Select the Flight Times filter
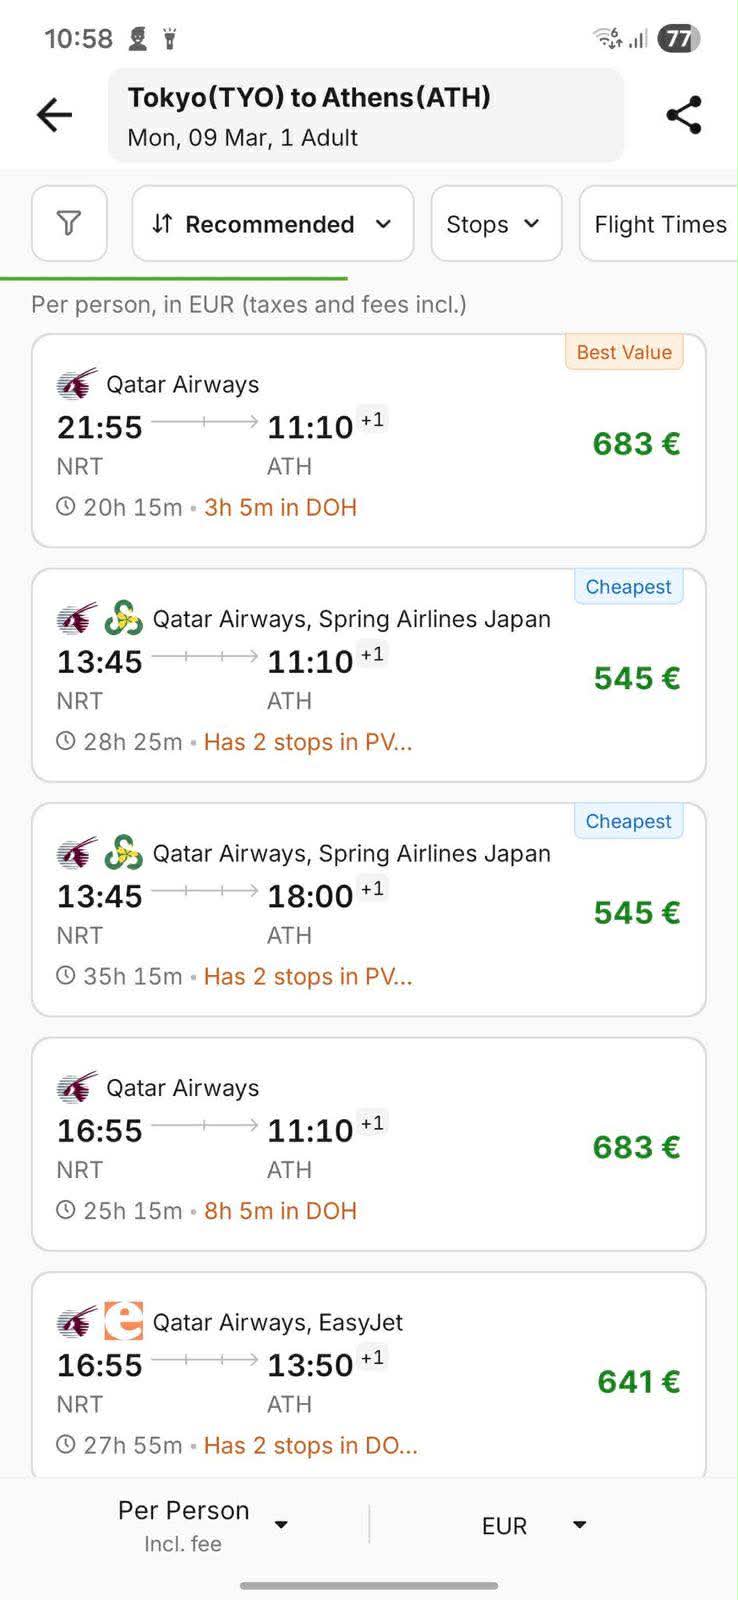This screenshot has height=1600, width=738. pyautogui.click(x=660, y=224)
